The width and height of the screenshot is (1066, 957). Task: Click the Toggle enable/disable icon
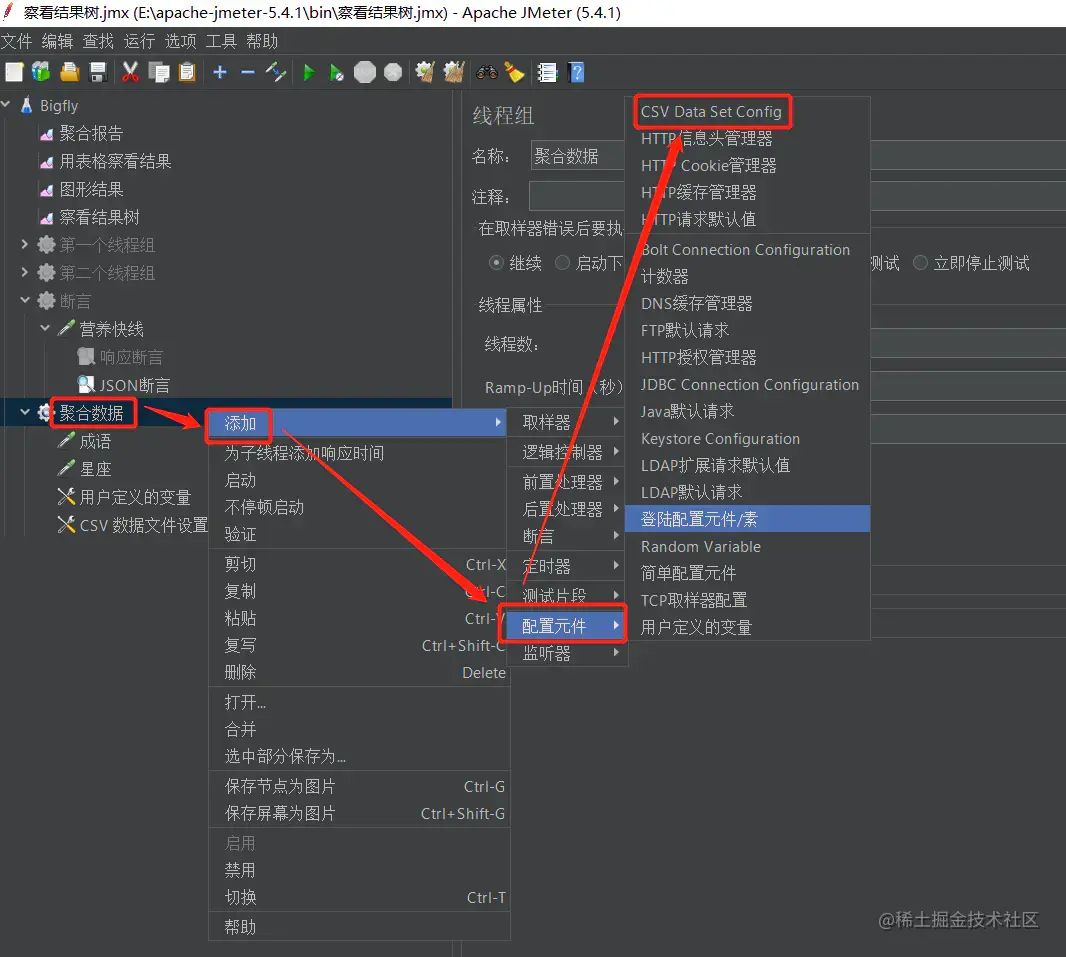click(x=275, y=72)
